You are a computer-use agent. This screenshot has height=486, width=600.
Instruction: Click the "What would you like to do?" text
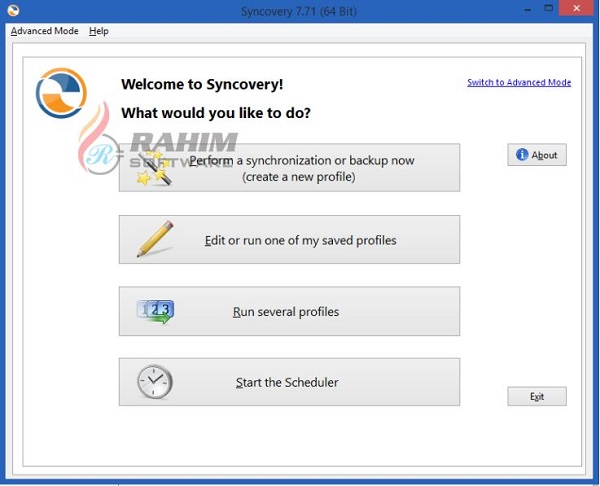tap(216, 113)
